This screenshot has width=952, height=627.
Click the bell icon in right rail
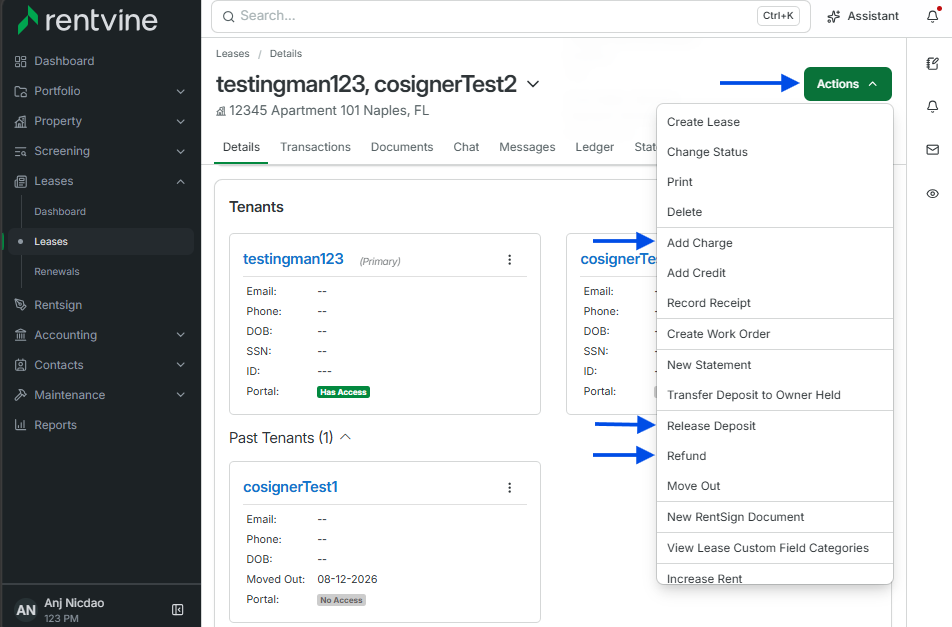coord(933,107)
